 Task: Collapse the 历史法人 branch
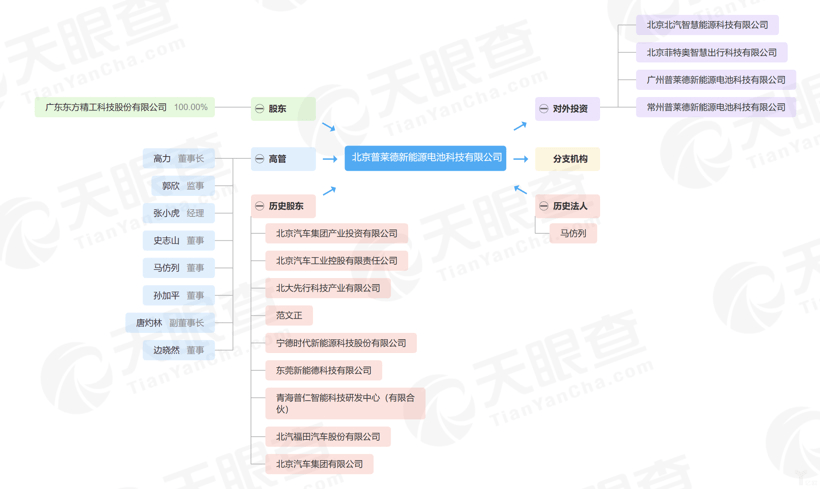coord(544,206)
